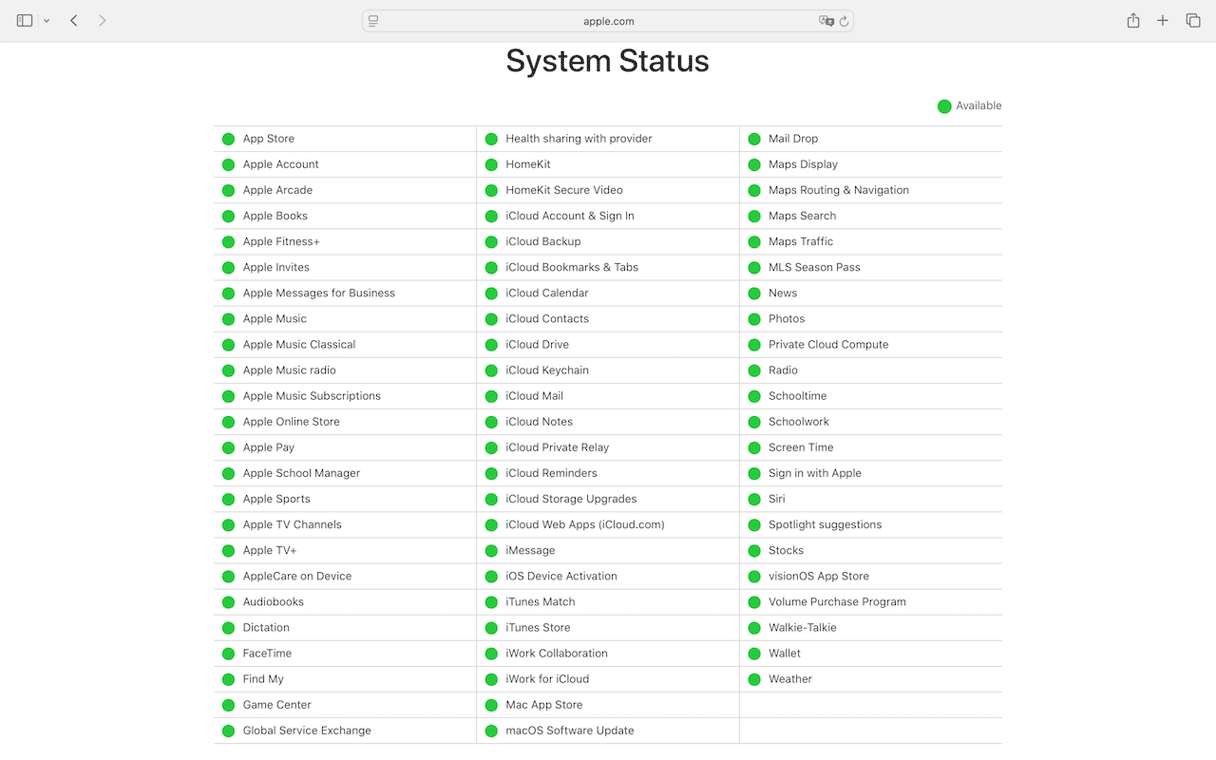This screenshot has height=760, width=1216.
Task: Go back to the previous page
Action: click(x=74, y=21)
